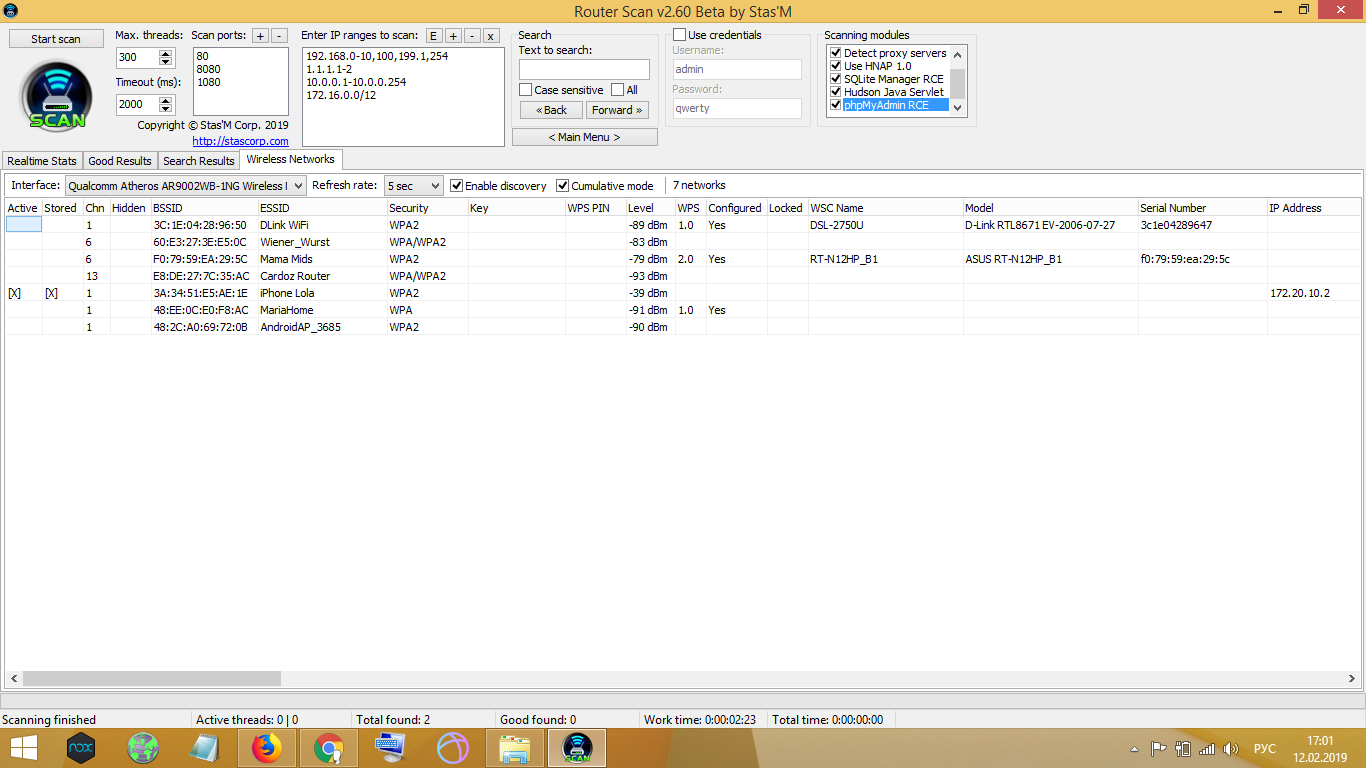The width and height of the screenshot is (1366, 768).
Task: Open the Interface adapter dropdown
Action: click(185, 186)
